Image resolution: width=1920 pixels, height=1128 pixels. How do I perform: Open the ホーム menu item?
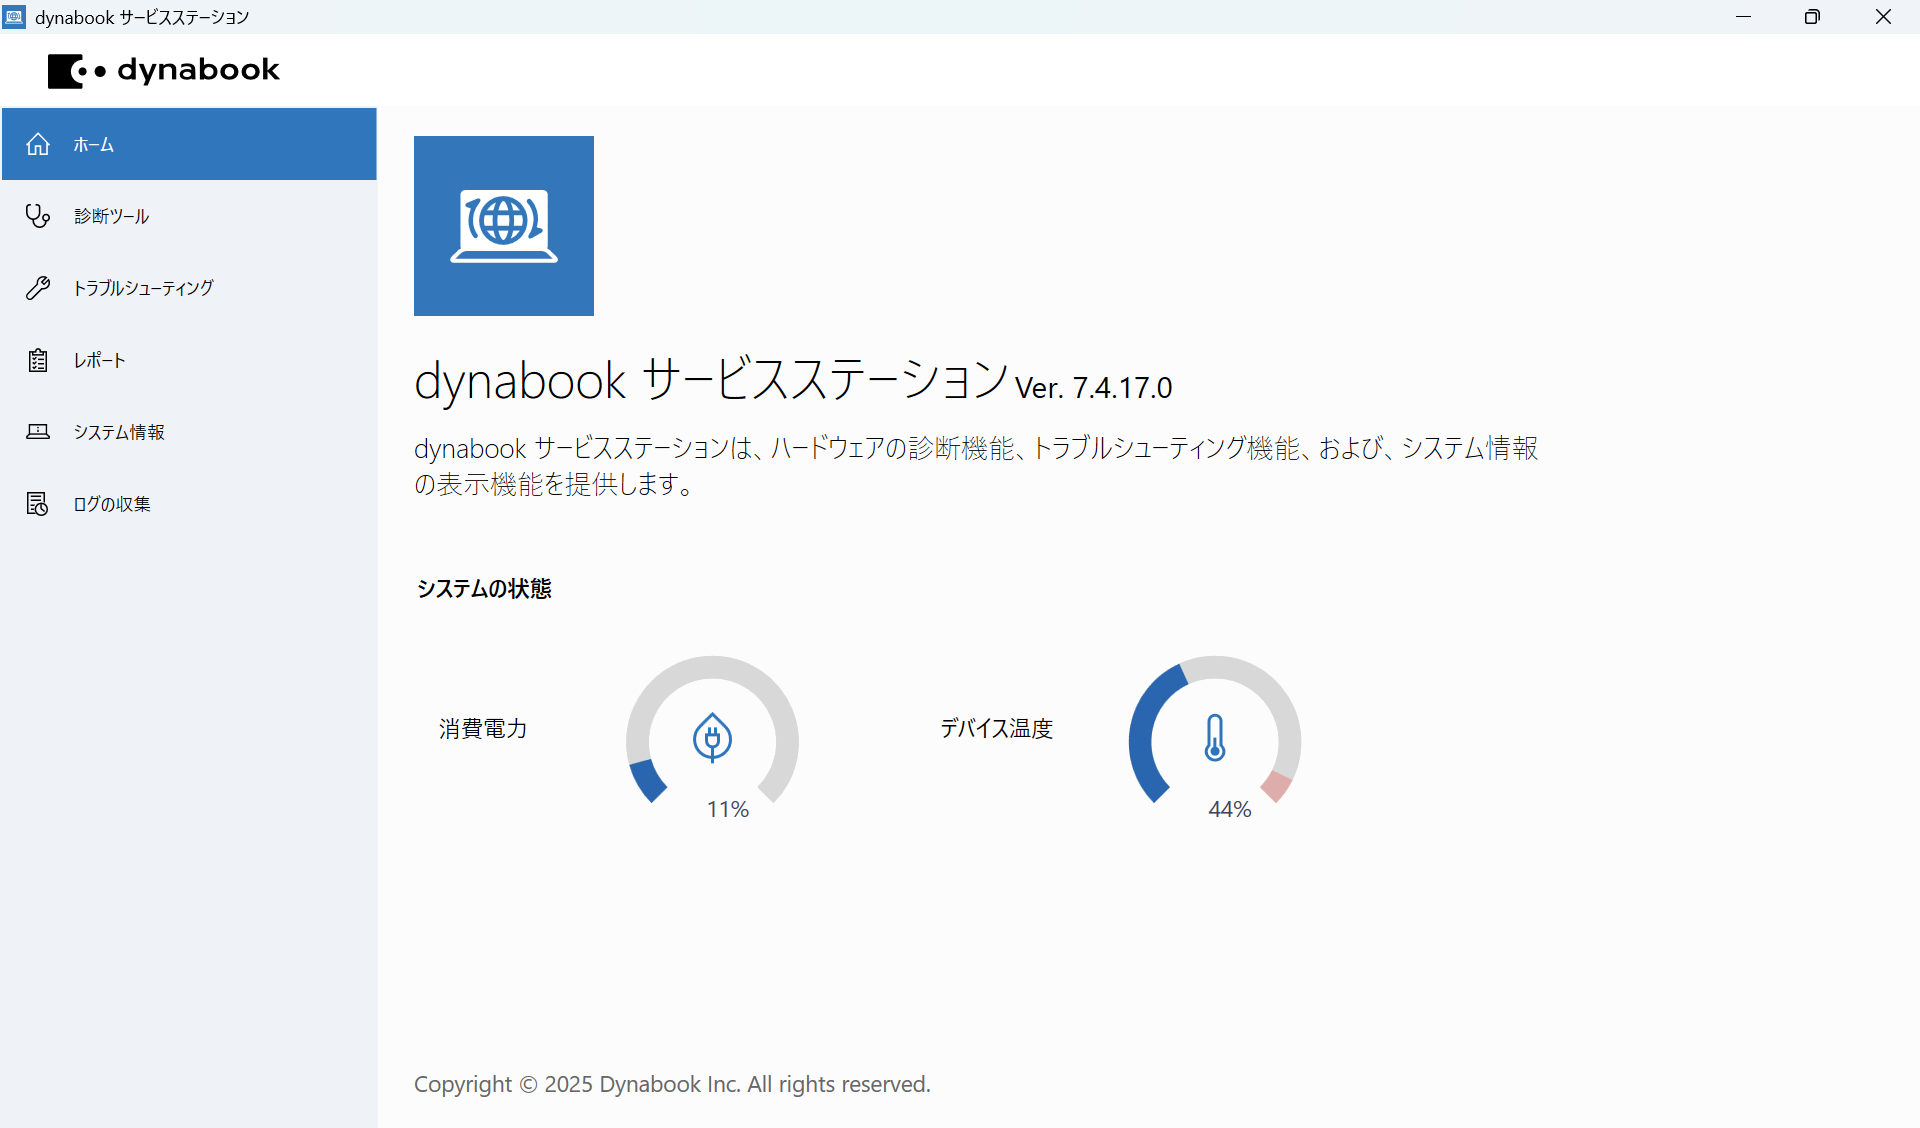click(94, 145)
